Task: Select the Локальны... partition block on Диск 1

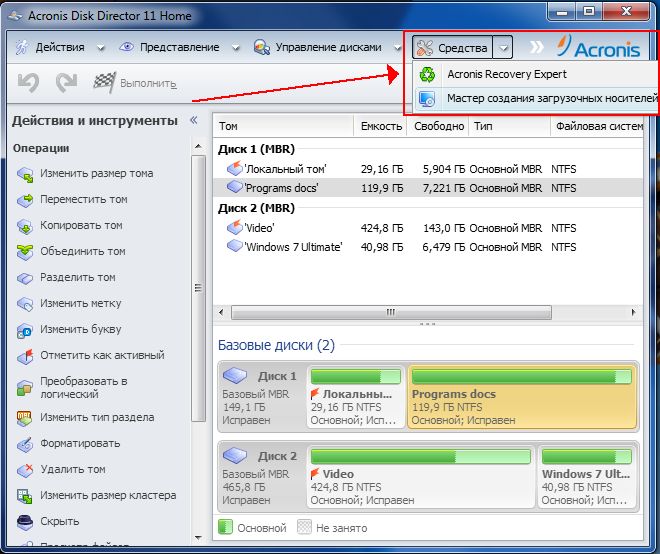Action: [356, 397]
